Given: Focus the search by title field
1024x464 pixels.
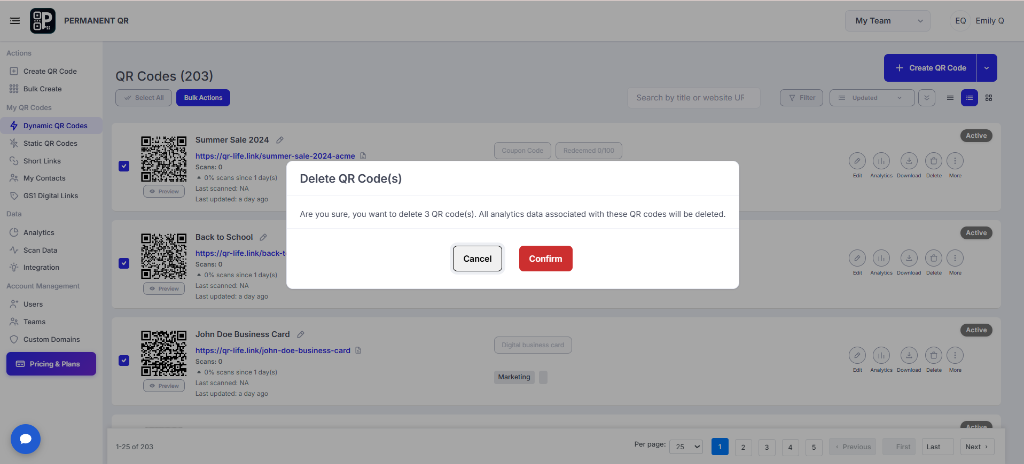Looking at the screenshot, I should pos(694,98).
